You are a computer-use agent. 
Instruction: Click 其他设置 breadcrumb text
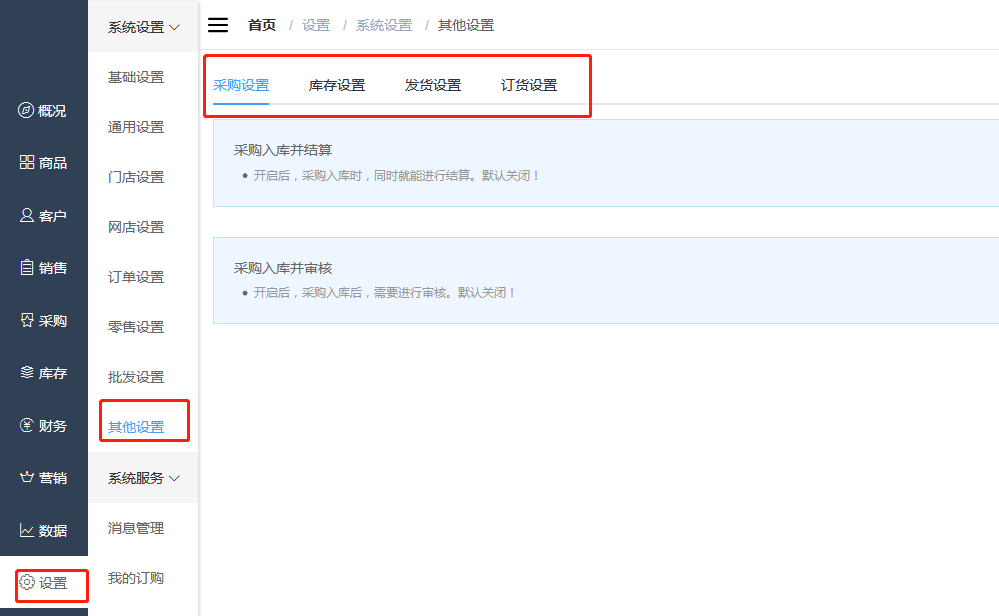coord(466,25)
